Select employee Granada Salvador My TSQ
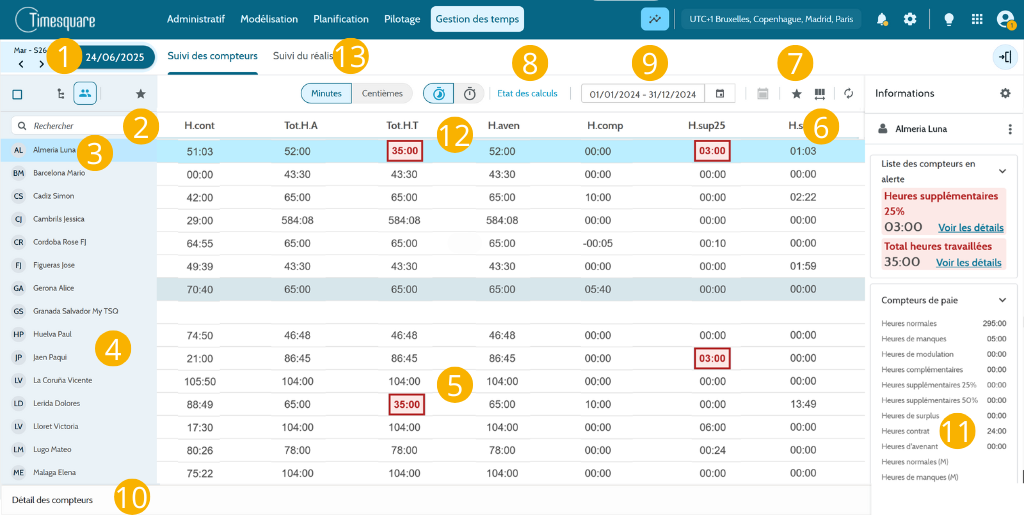The width and height of the screenshot is (1024, 517). point(78,311)
